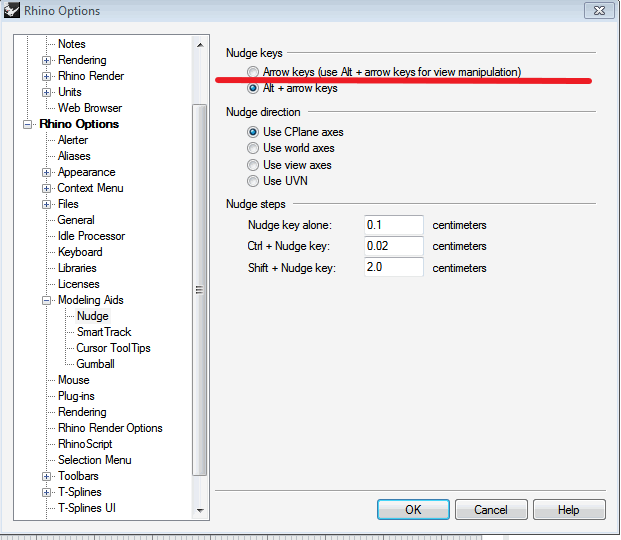
Task: Click the tree scrollbar down arrow
Action: tap(200, 510)
